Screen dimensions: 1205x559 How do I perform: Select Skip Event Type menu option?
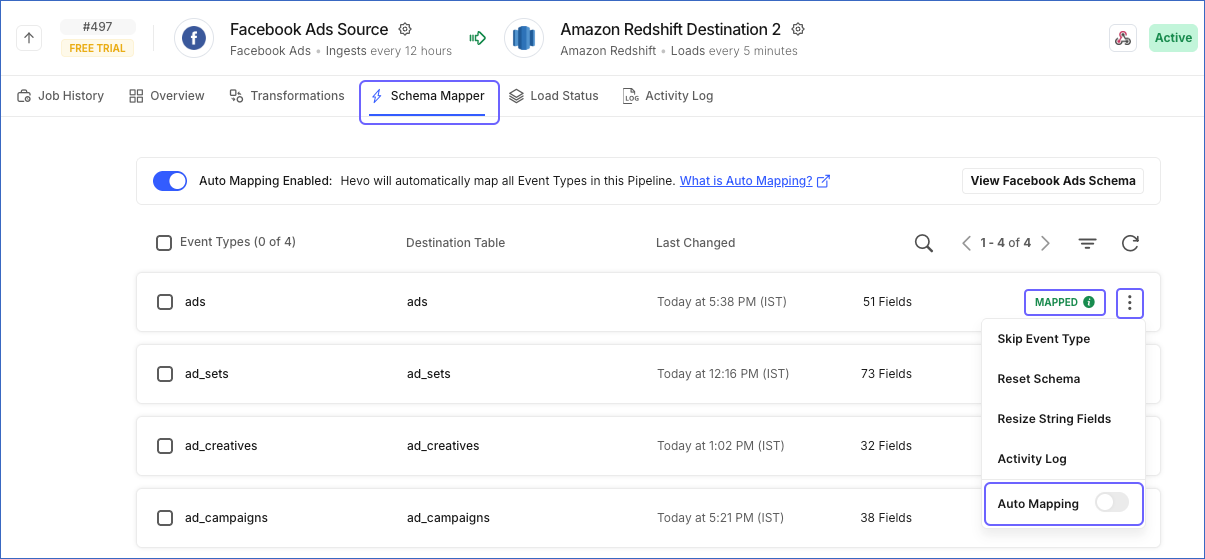pos(1044,339)
